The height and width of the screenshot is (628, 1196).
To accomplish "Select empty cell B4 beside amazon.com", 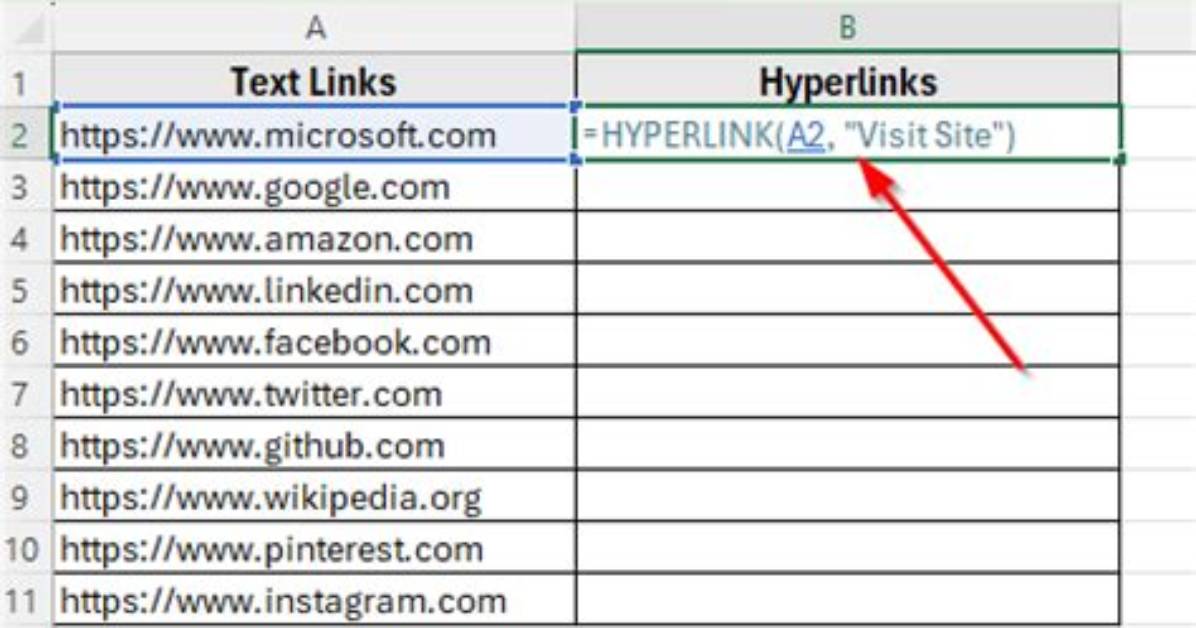I will (847, 239).
